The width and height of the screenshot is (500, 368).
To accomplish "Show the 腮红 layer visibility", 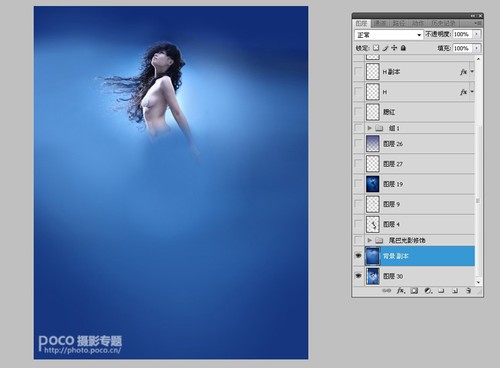I will coord(358,112).
